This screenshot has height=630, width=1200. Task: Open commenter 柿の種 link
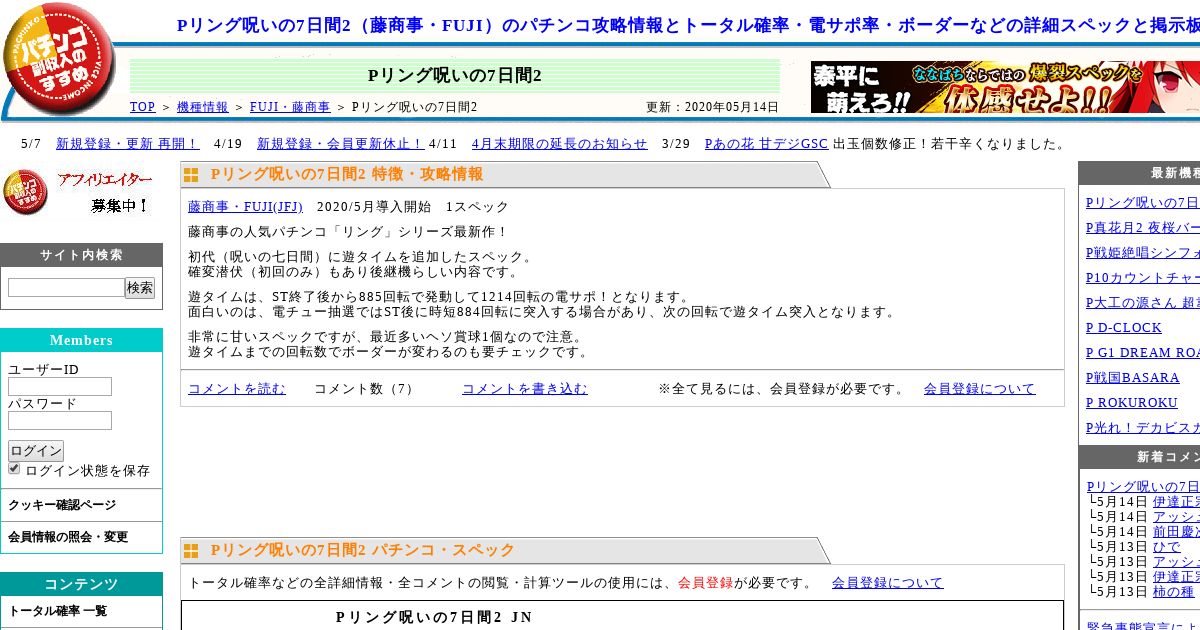point(1174,592)
